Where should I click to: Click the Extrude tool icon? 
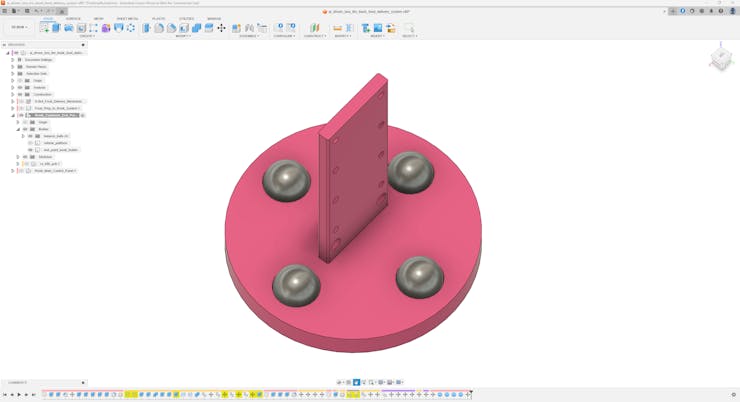[x=56, y=28]
